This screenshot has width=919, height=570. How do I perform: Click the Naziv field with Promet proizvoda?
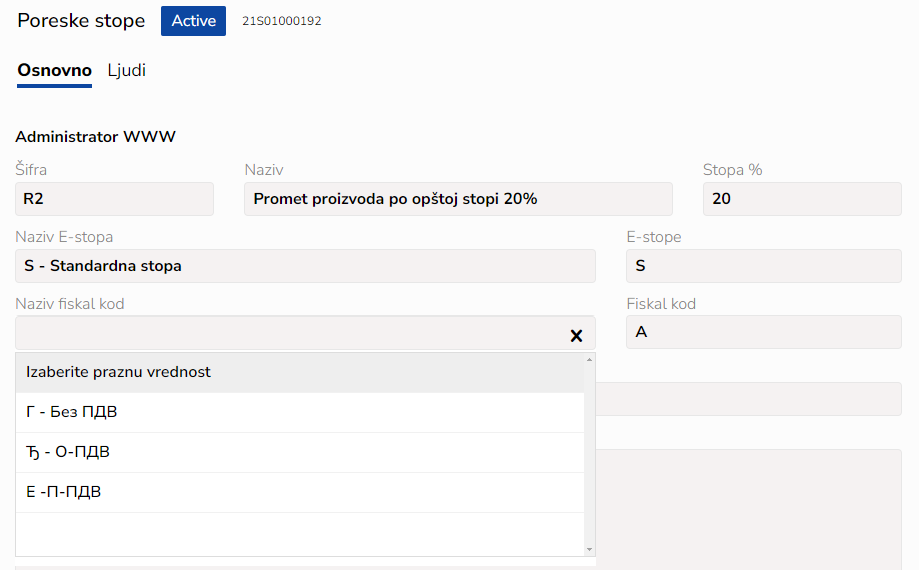coord(458,199)
